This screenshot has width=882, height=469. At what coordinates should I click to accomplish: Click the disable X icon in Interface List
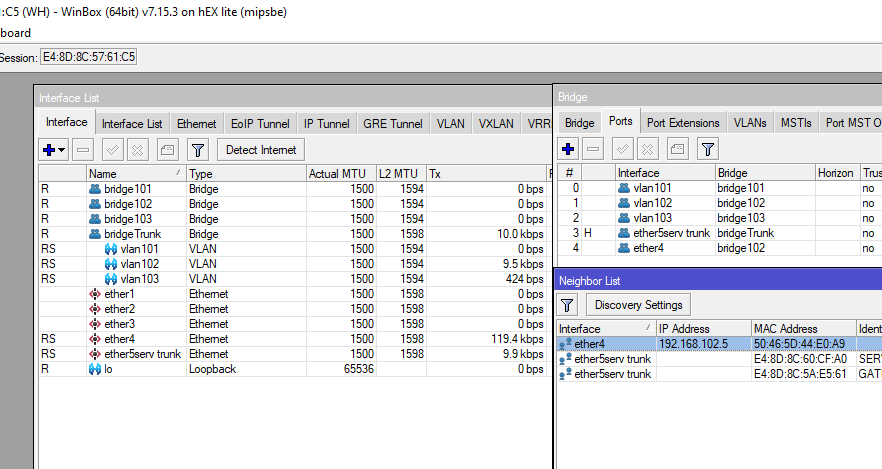tap(137, 150)
